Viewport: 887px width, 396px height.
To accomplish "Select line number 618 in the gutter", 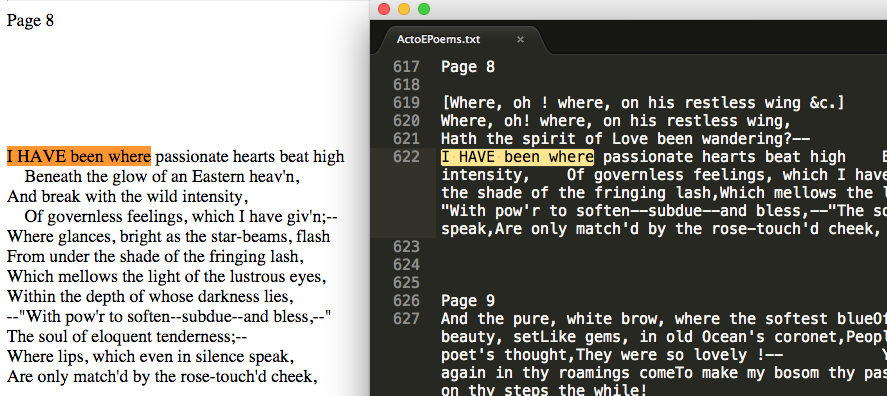I will (x=406, y=85).
